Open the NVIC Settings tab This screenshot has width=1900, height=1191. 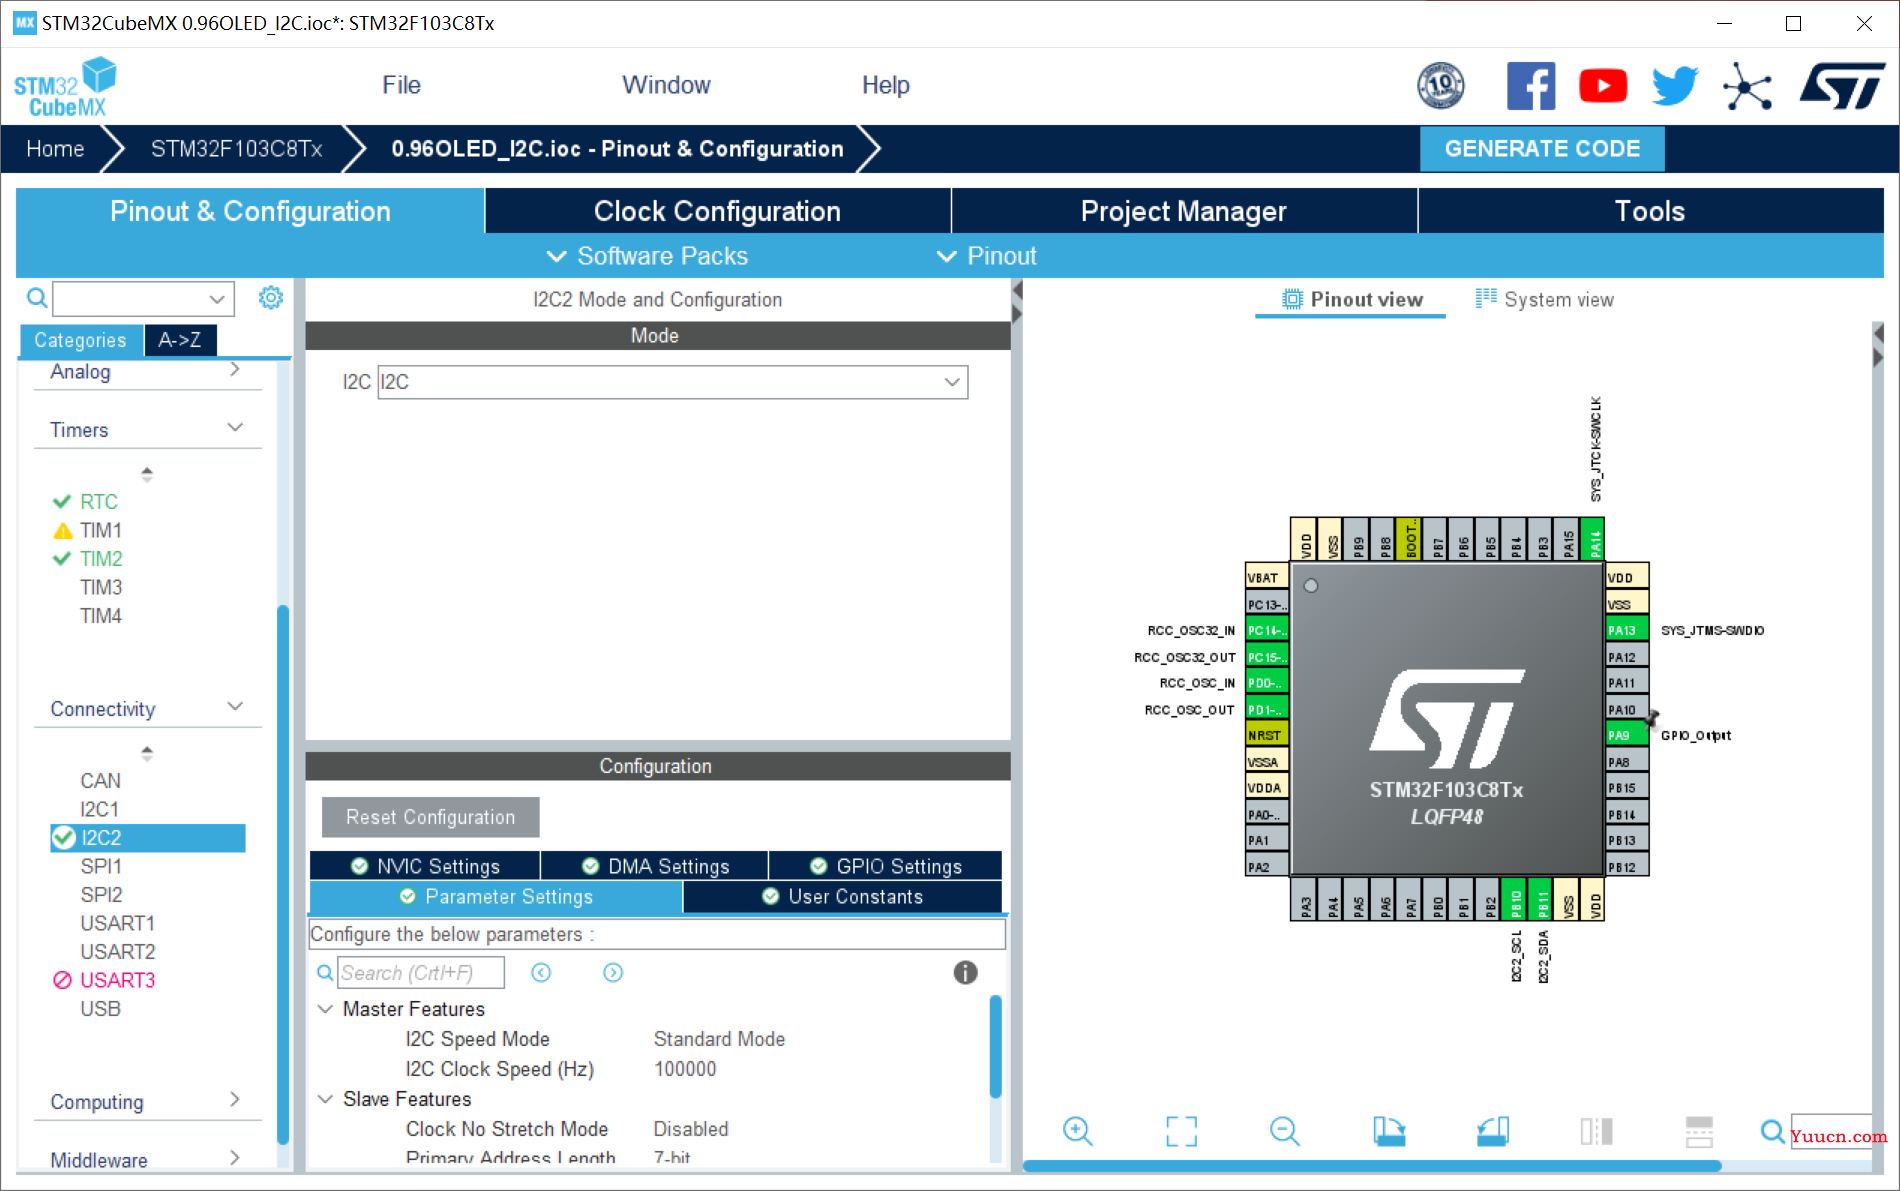[425, 866]
